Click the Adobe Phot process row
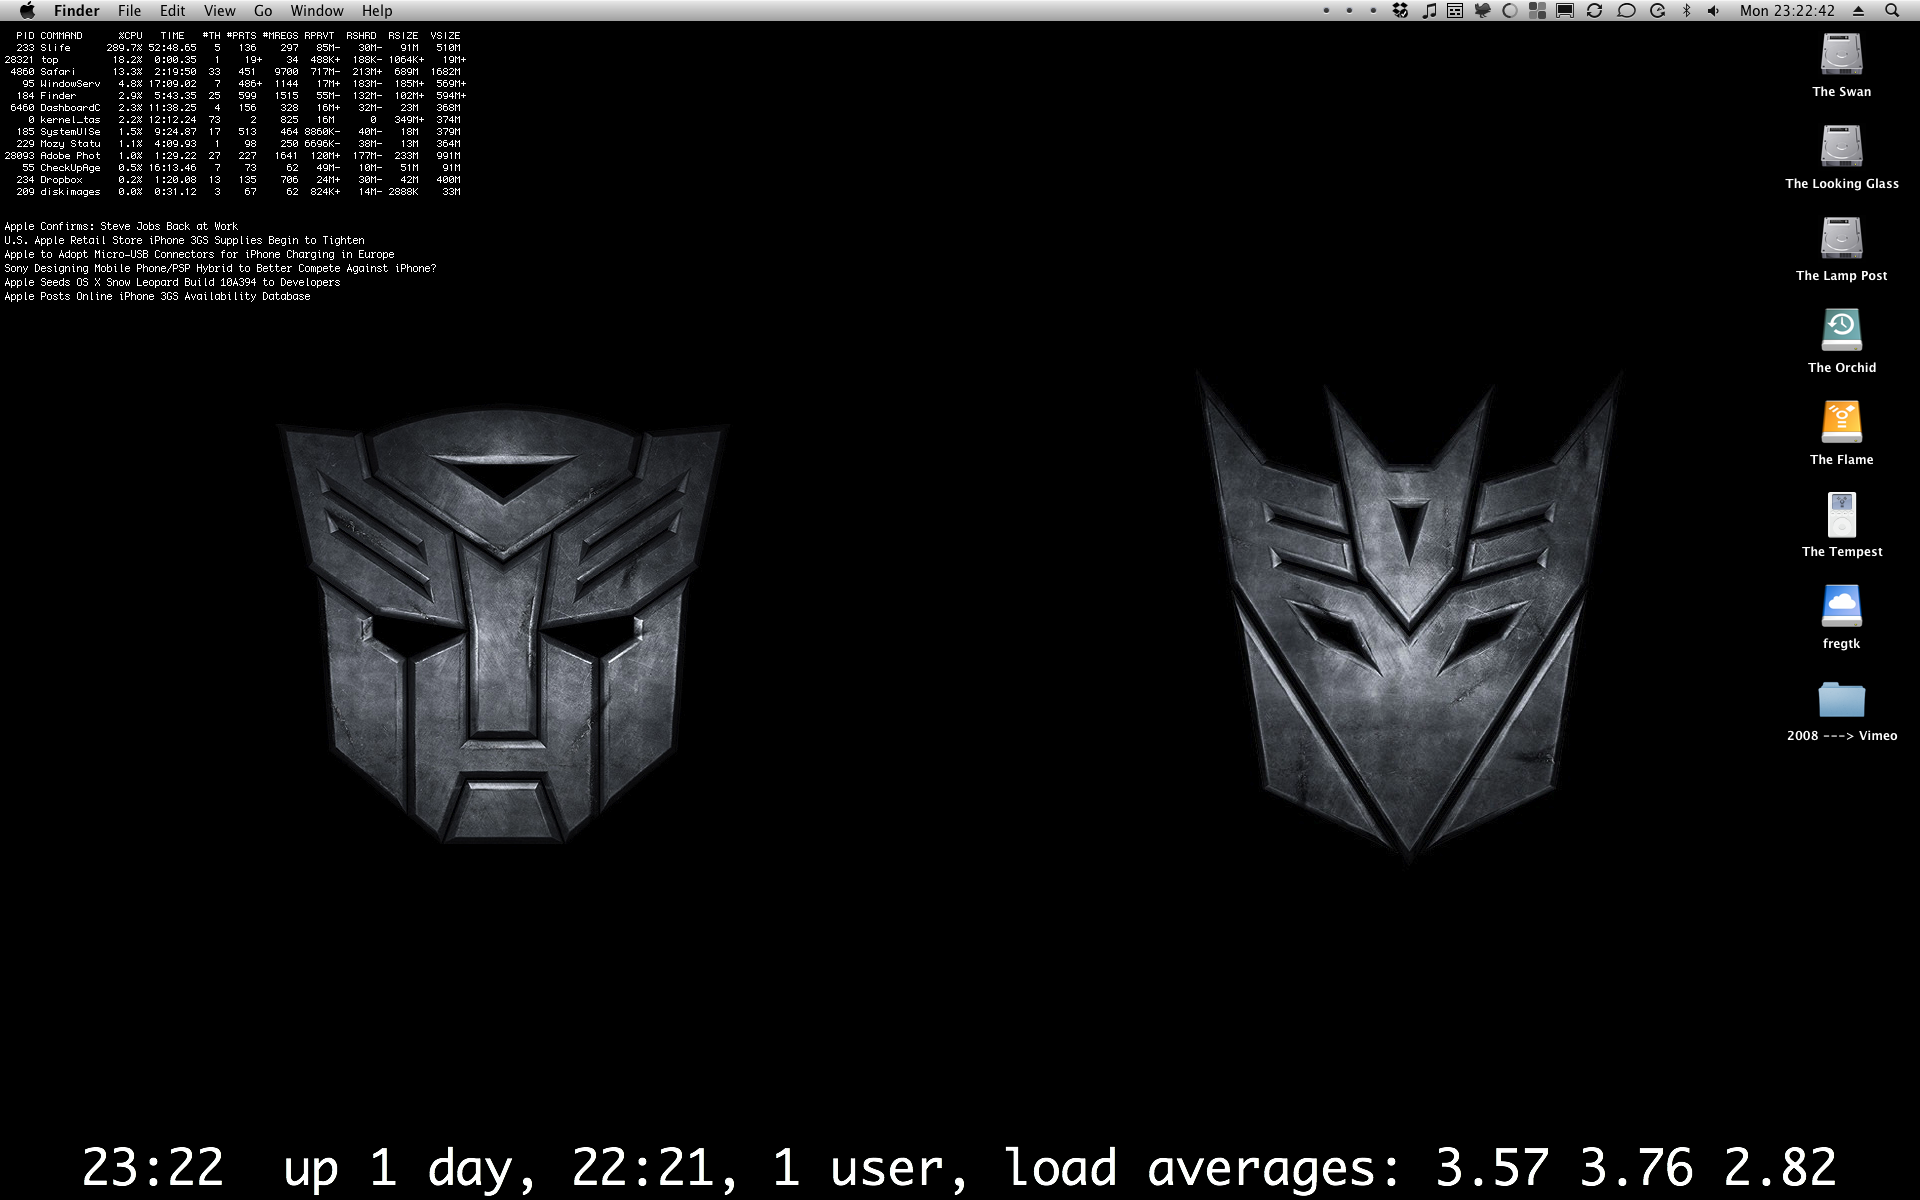Viewport: 1920px width, 1200px height. point(234,156)
